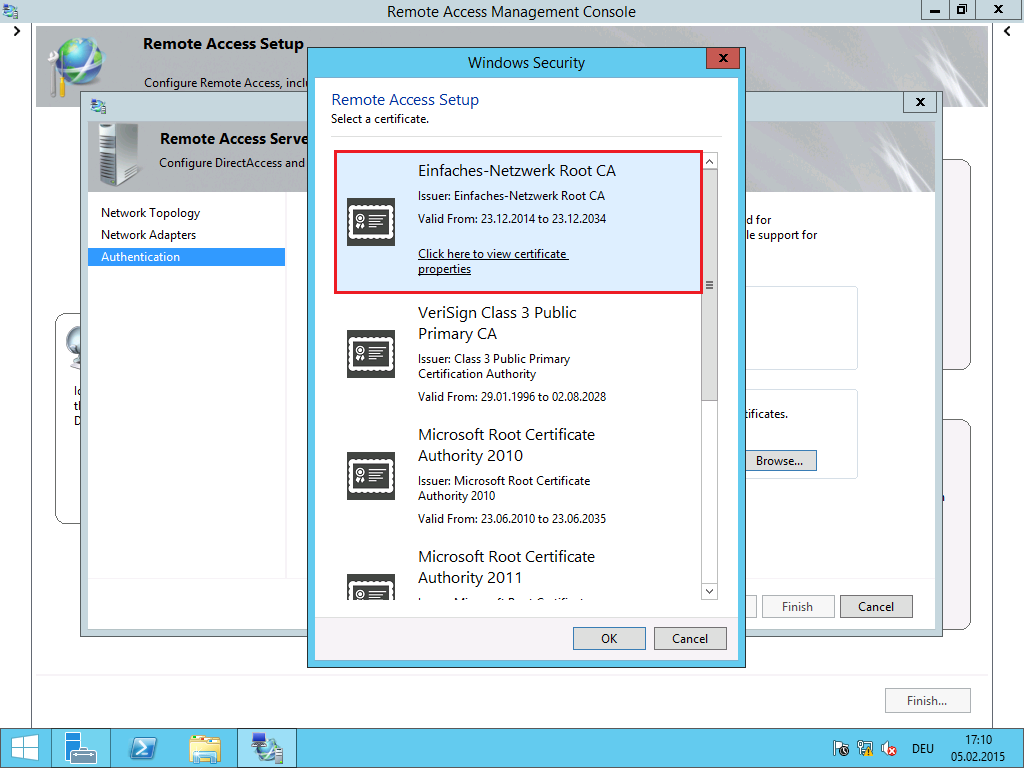
Task: Launch PowerShell from the taskbar
Action: (x=143, y=748)
